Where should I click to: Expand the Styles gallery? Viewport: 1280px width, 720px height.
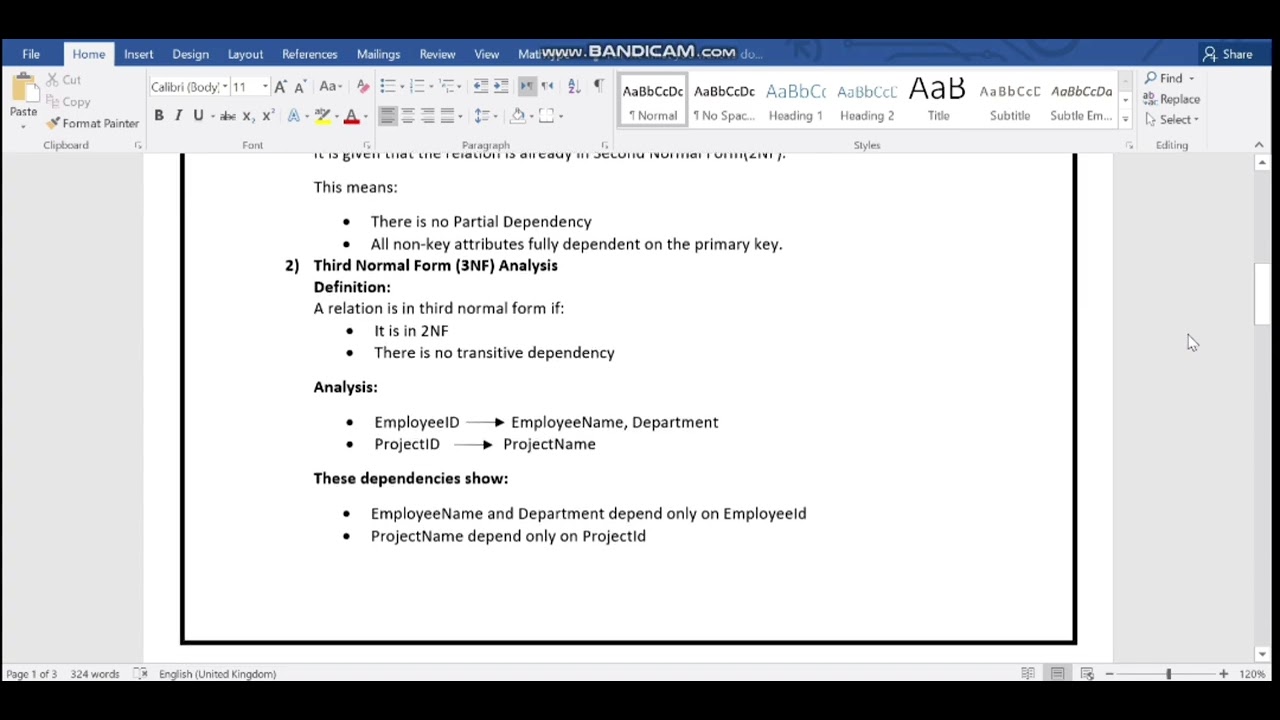click(x=1125, y=119)
